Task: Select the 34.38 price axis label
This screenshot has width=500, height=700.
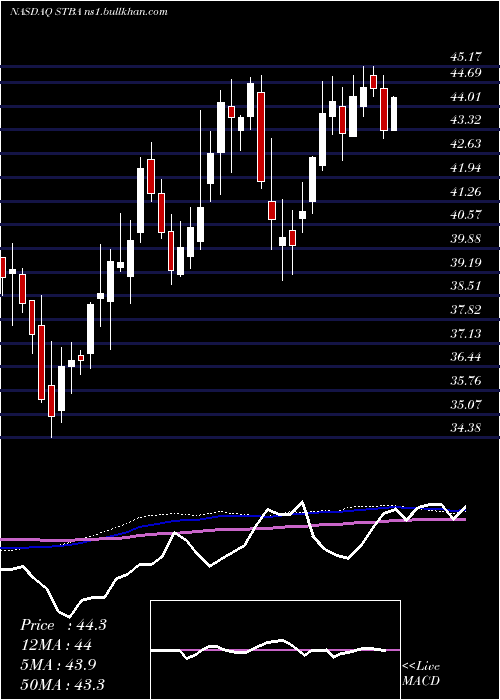Action: click(465, 428)
